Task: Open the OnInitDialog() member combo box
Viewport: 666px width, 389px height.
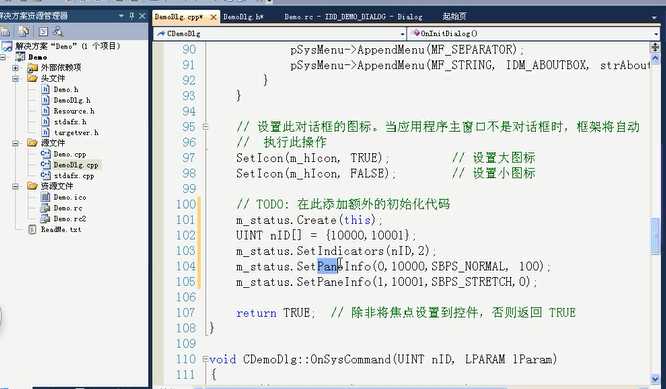Action: (x=534, y=34)
